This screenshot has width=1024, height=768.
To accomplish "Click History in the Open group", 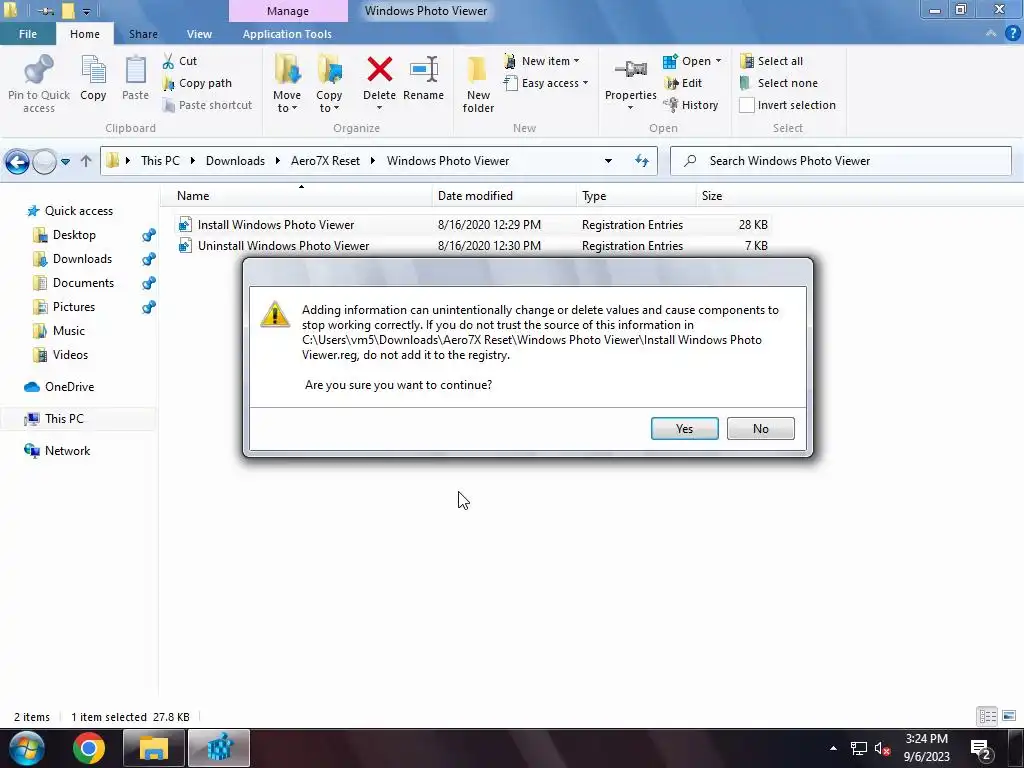I will (690, 105).
